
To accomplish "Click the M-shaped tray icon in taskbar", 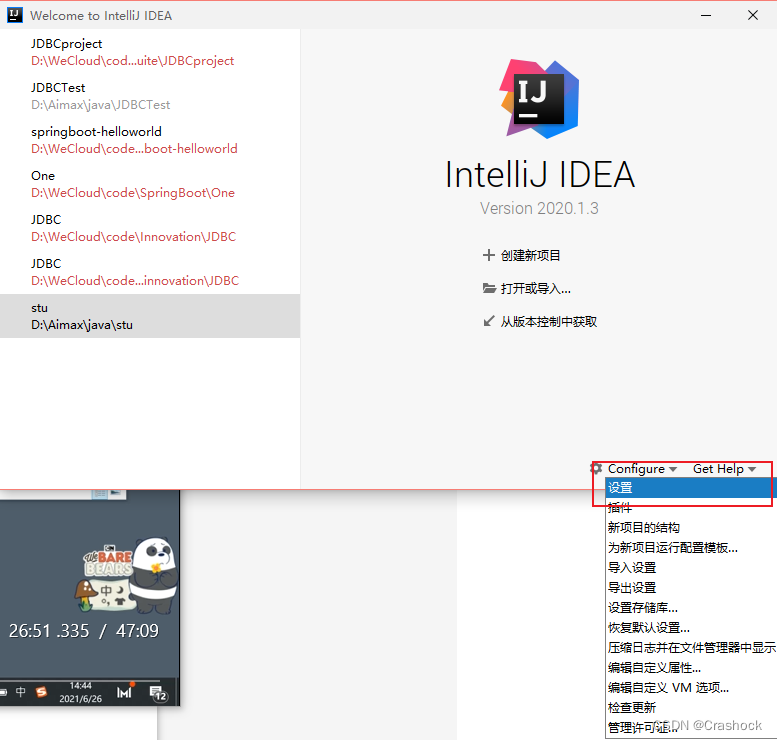I will tap(124, 691).
